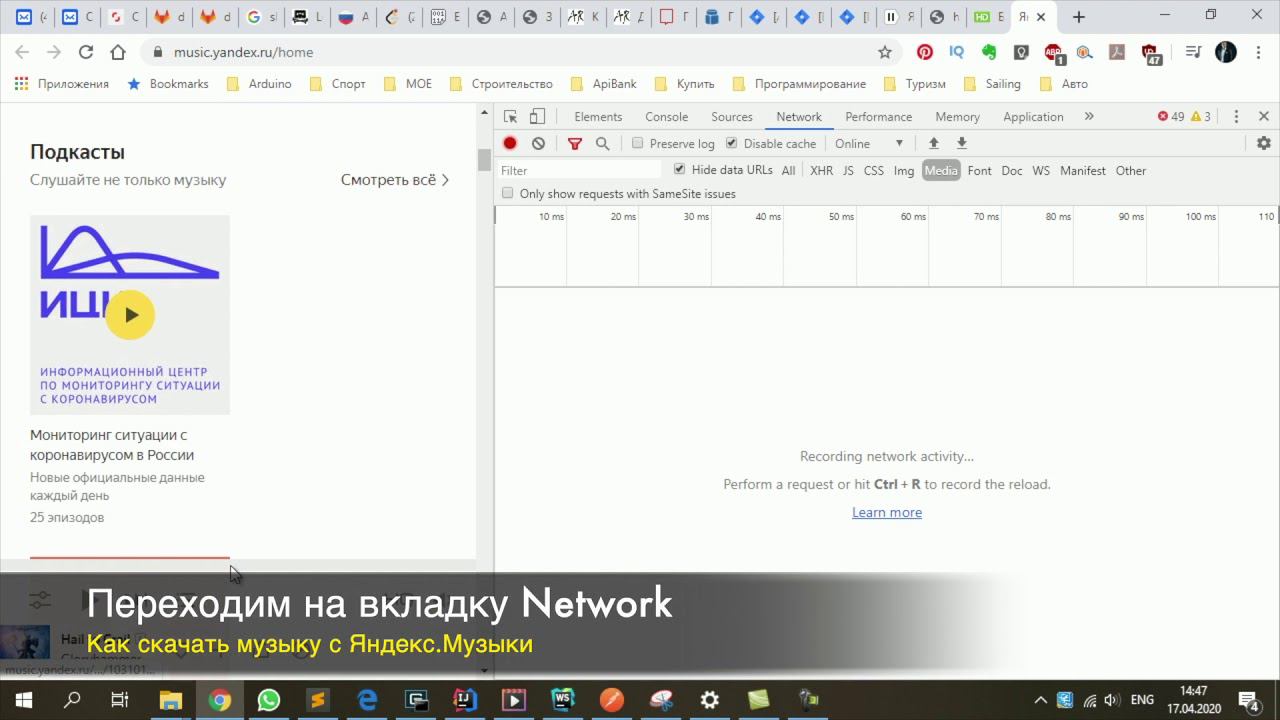The width and height of the screenshot is (1280, 720).
Task: Filter requests by Font type
Action: 979,171
